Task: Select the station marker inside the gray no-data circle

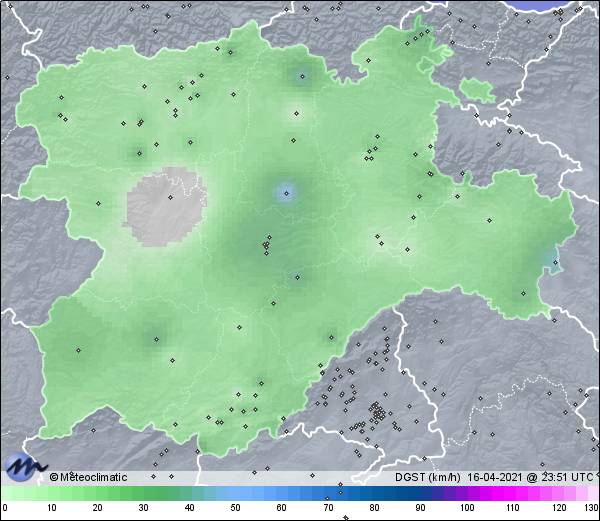Action: tap(171, 197)
